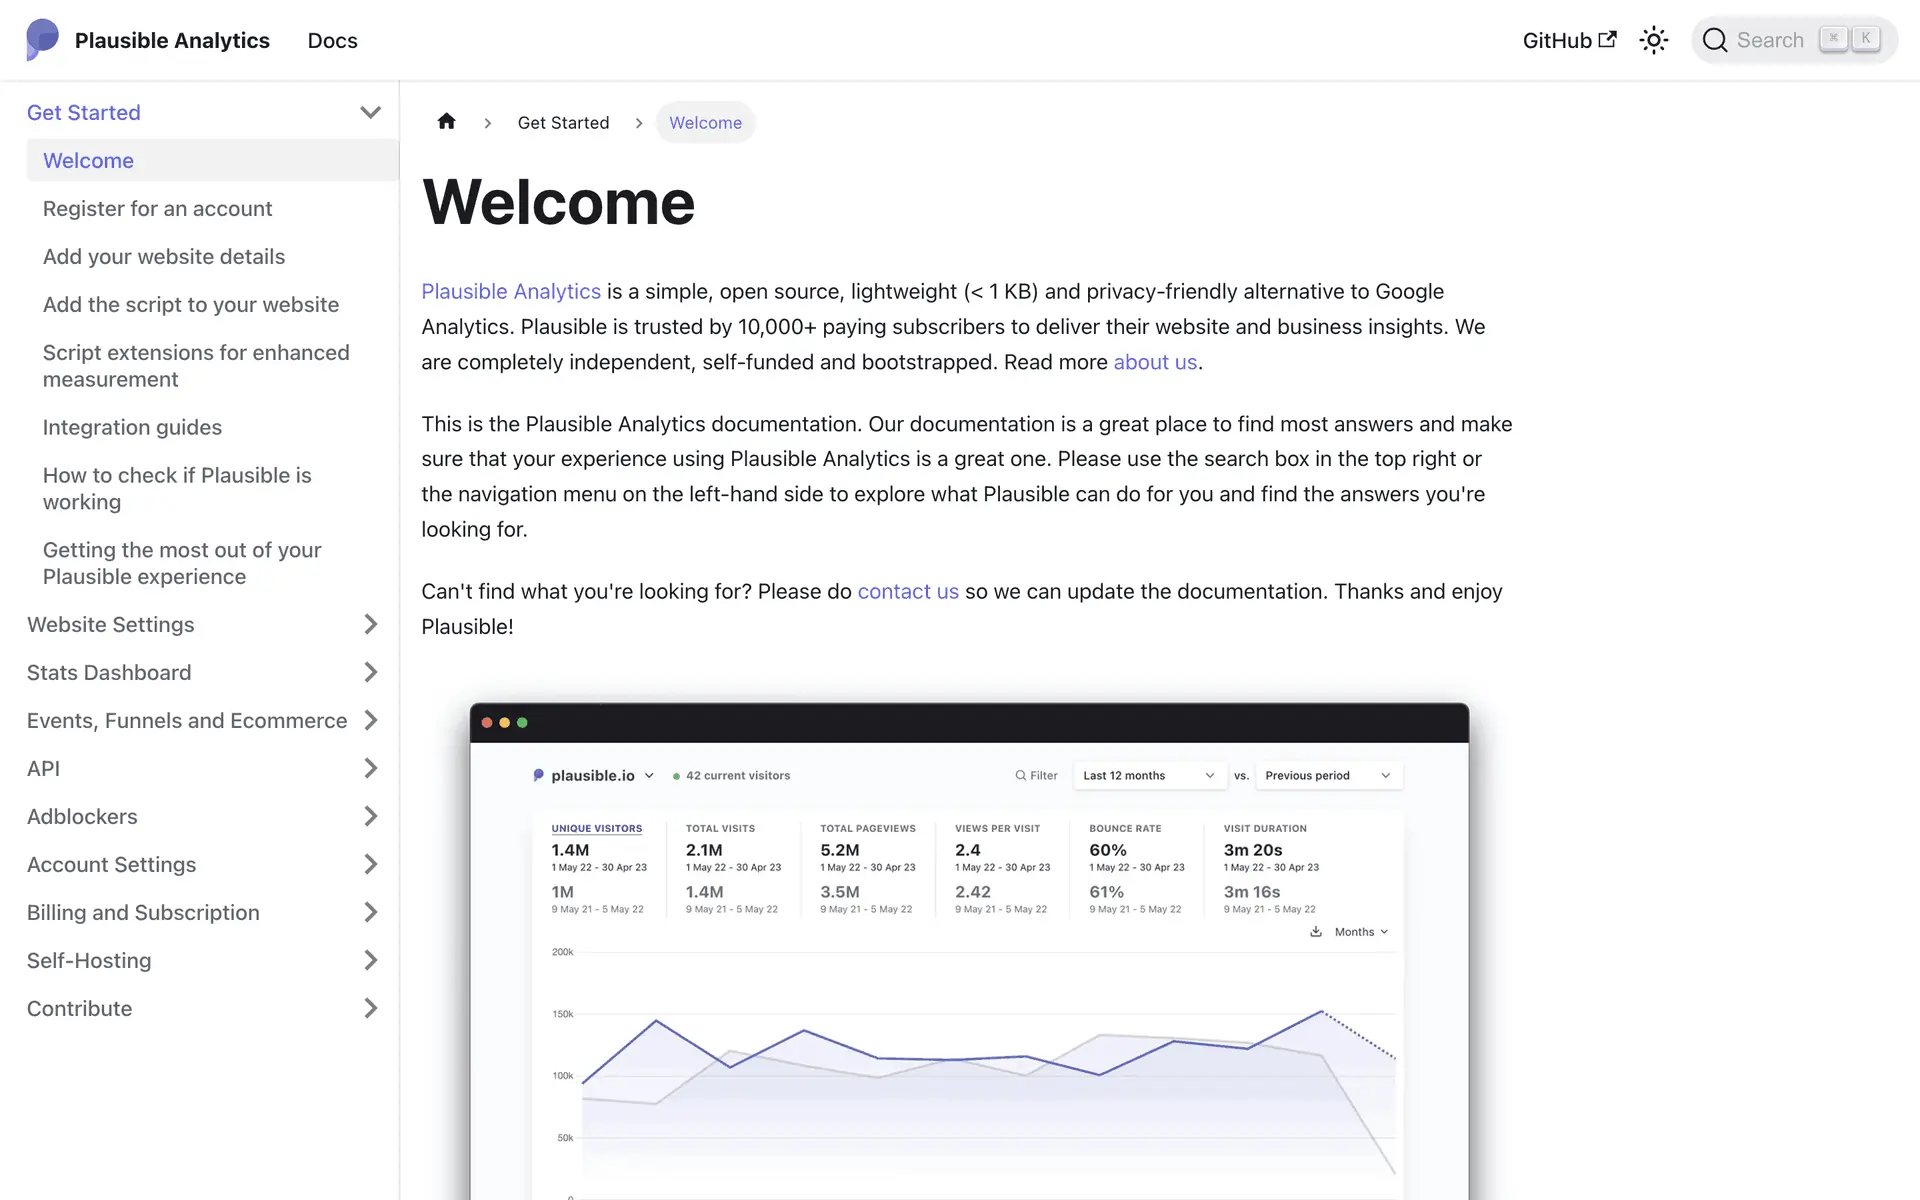Open Register for an account page
This screenshot has height=1200, width=1920.
157,208
